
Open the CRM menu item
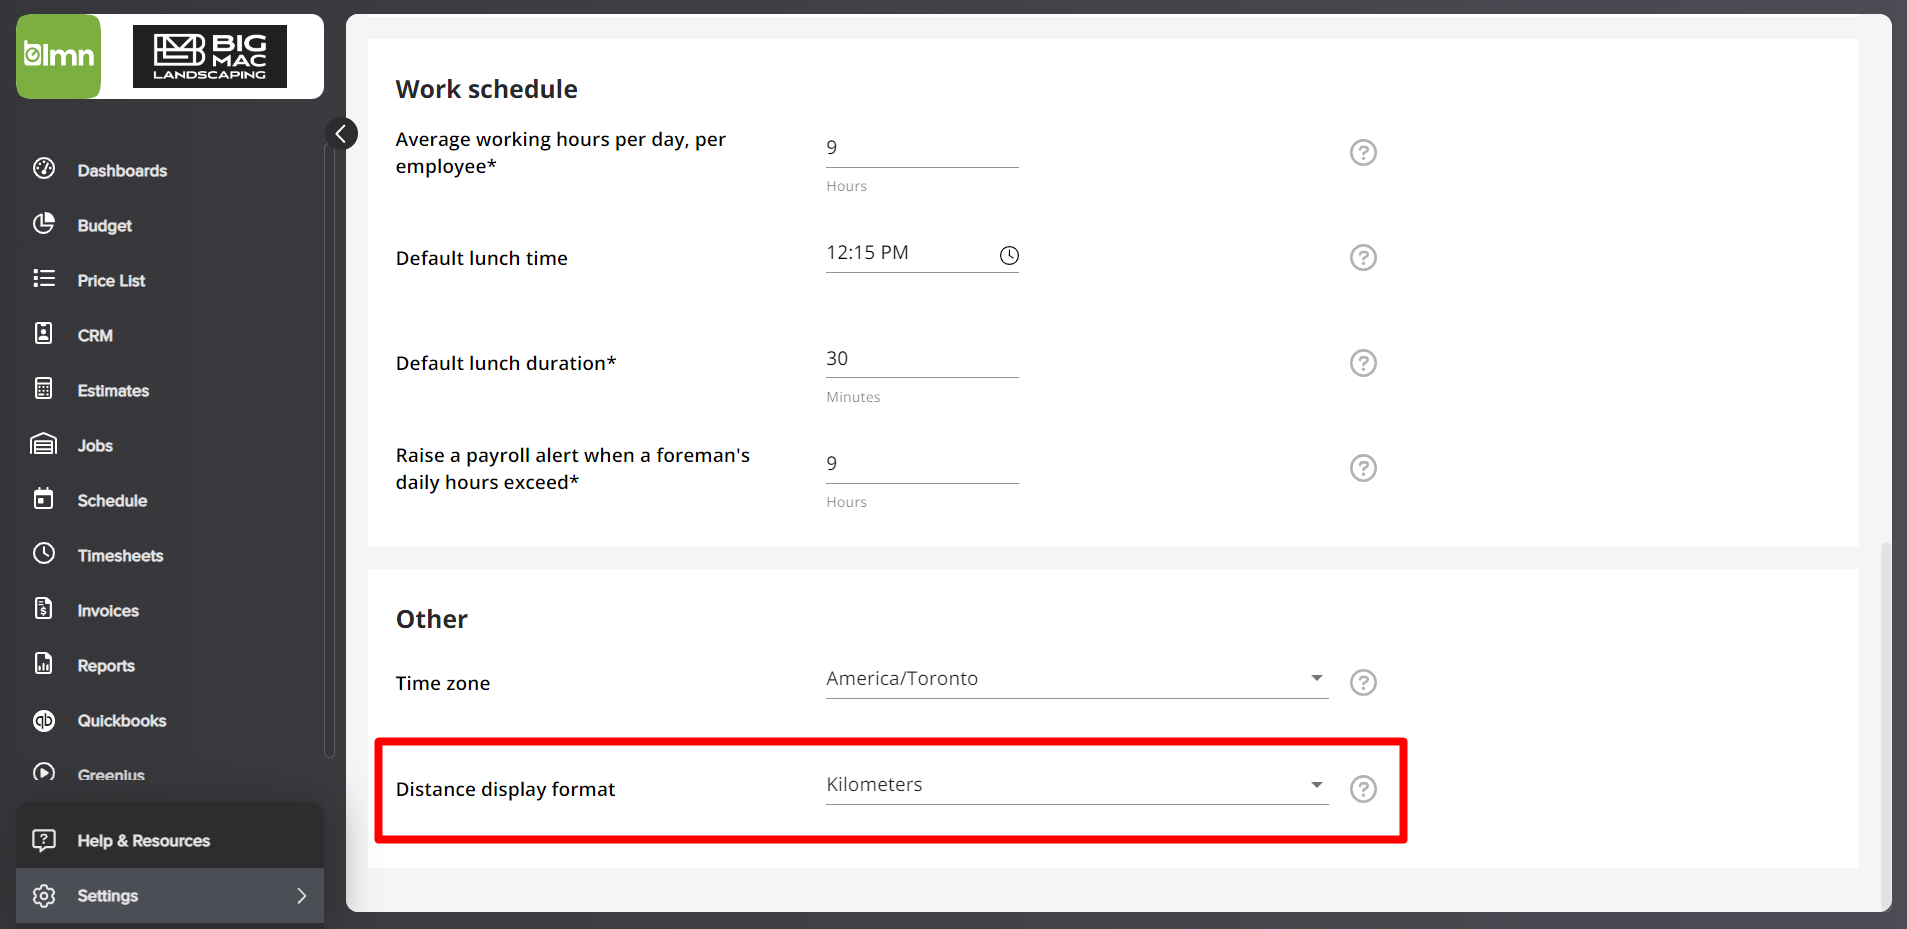[x=95, y=336]
